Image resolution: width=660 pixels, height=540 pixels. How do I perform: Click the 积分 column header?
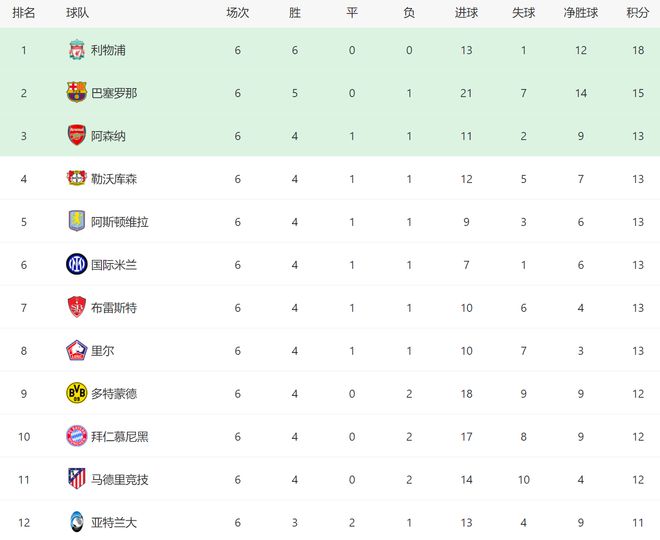tap(638, 13)
